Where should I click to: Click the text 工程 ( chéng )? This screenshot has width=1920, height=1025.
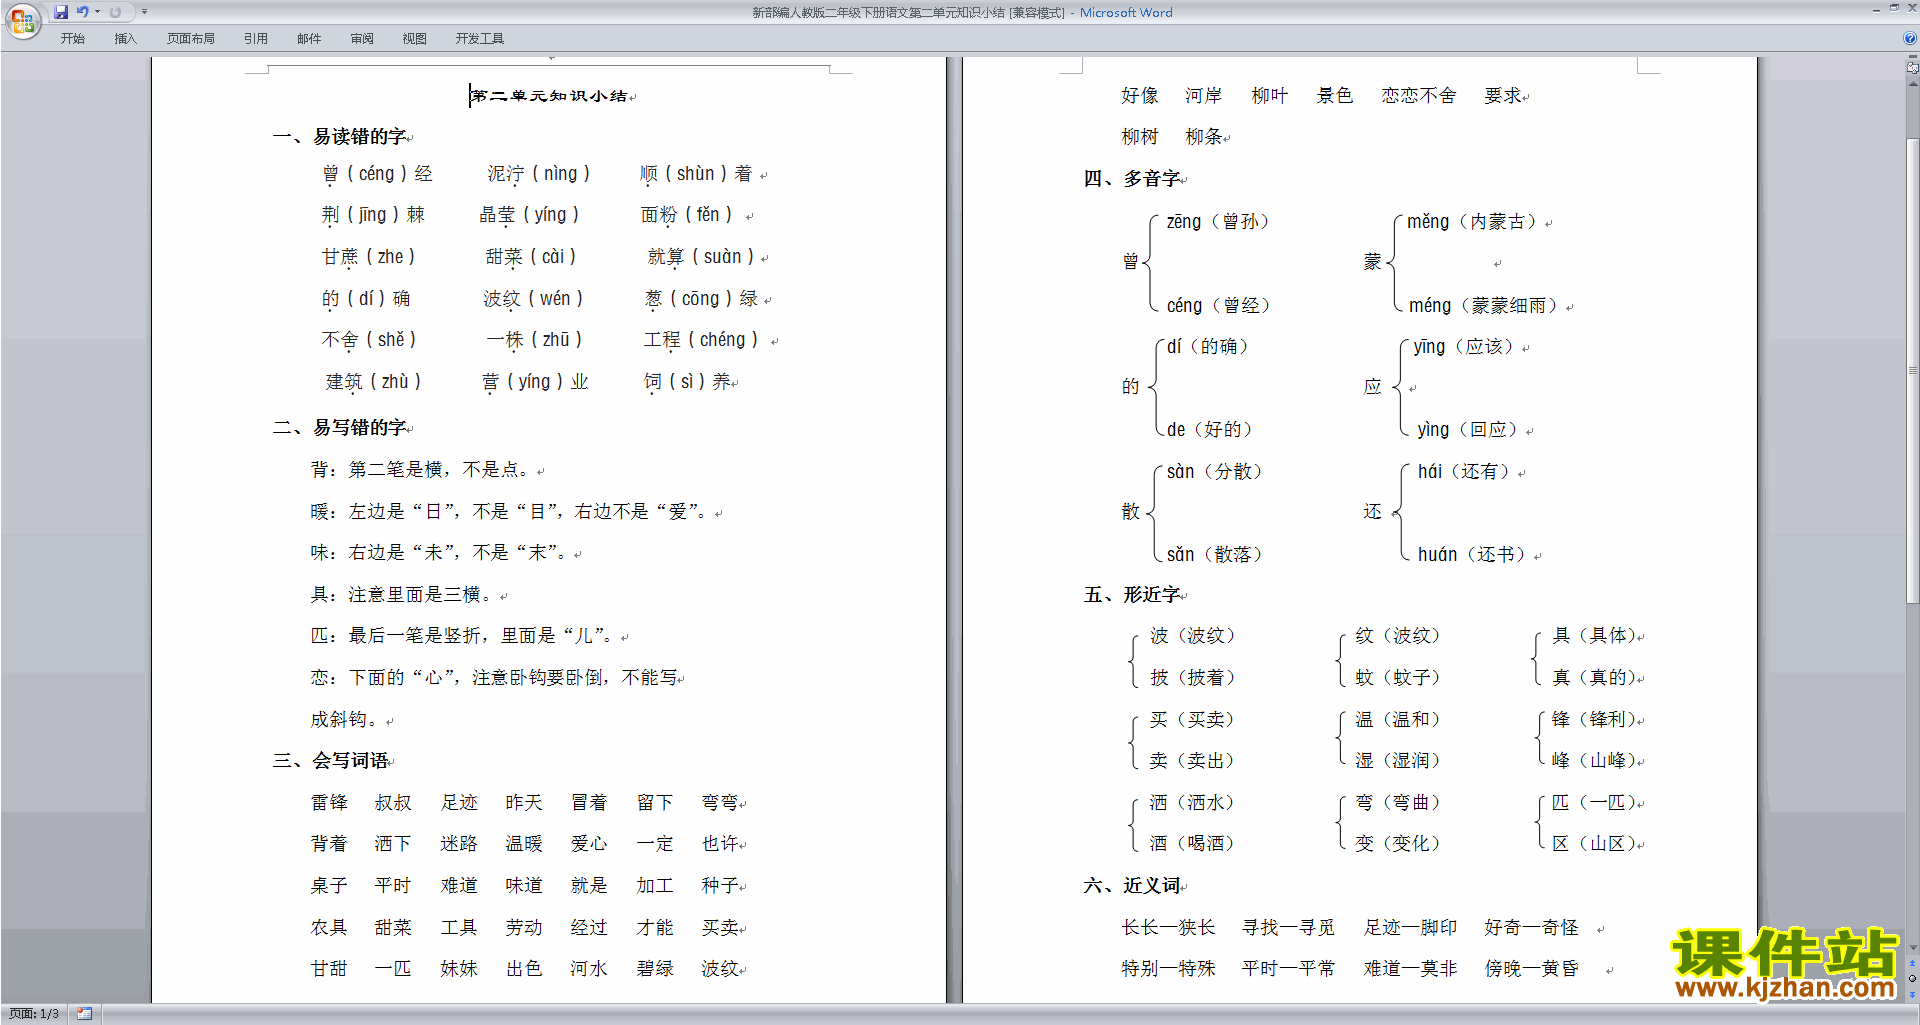[701, 340]
